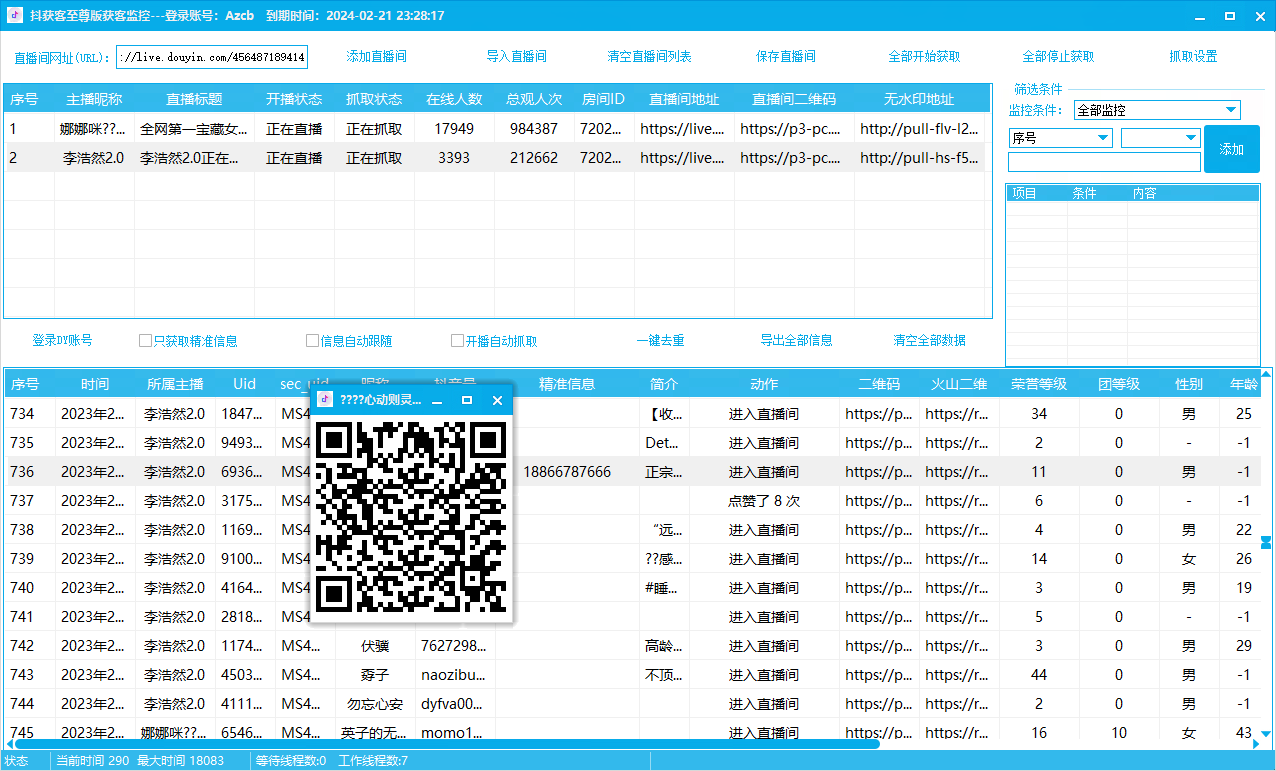Click the QR code image in the popup
The width and height of the screenshot is (1276, 771).
[411, 516]
